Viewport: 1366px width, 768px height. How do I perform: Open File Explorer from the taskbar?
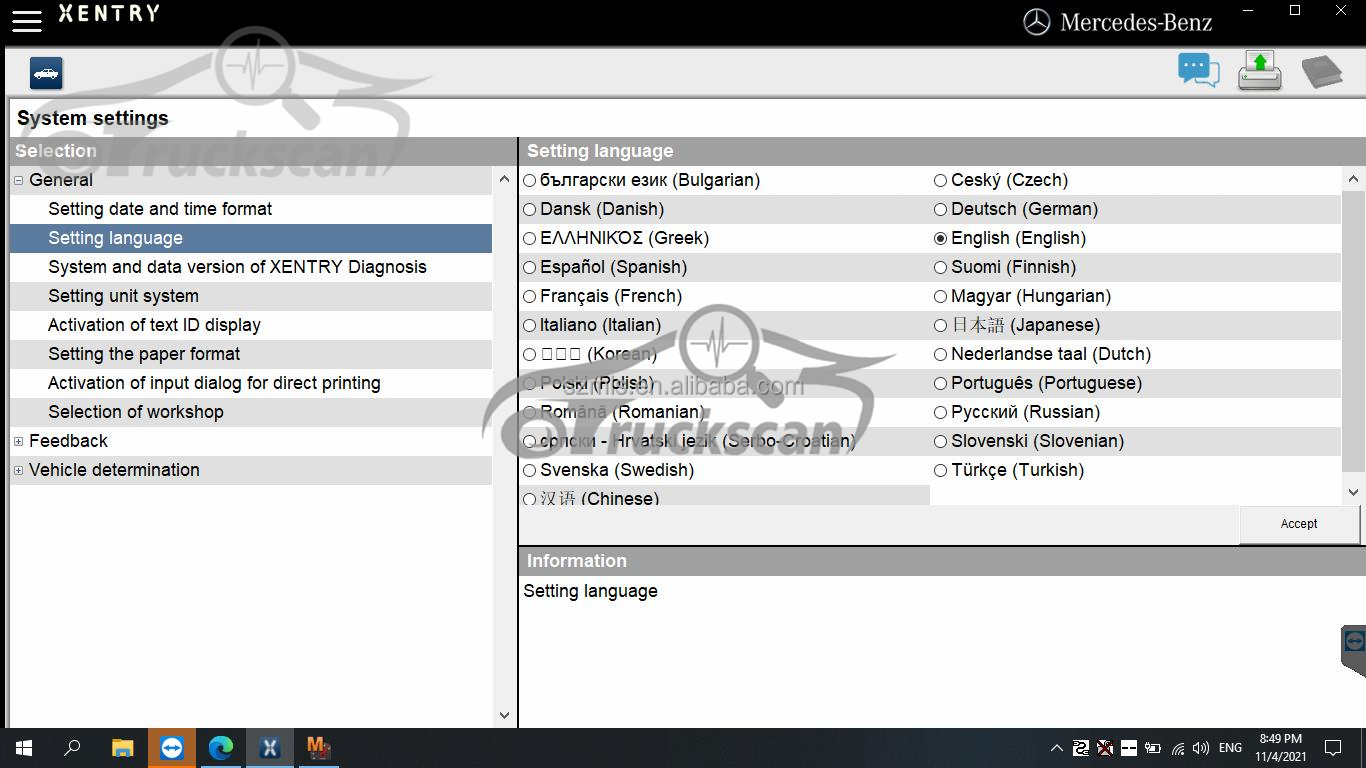click(122, 748)
